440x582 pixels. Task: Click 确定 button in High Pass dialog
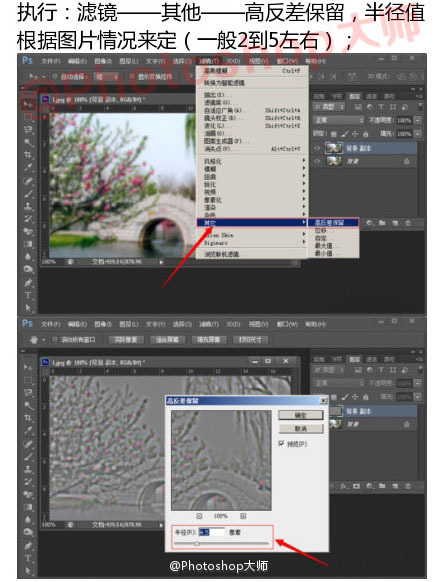click(300, 415)
